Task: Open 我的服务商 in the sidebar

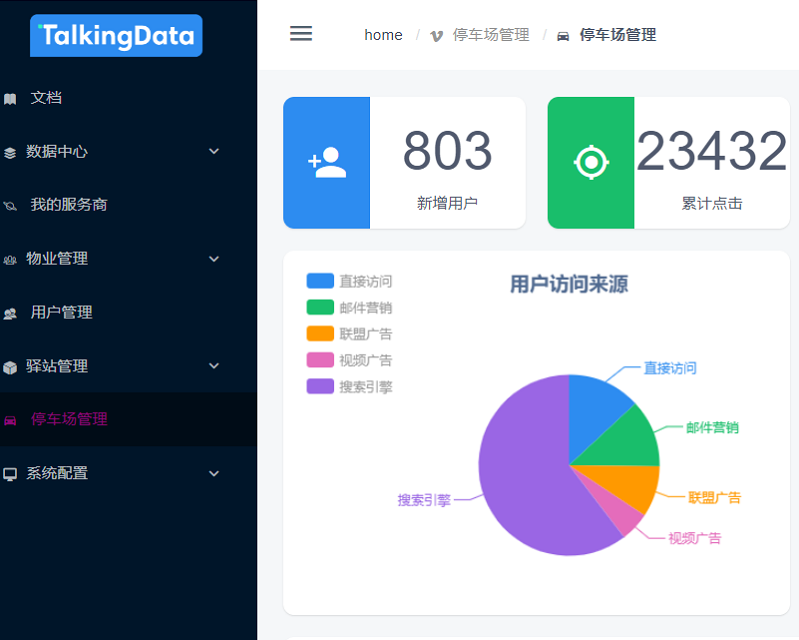Action: (69, 205)
